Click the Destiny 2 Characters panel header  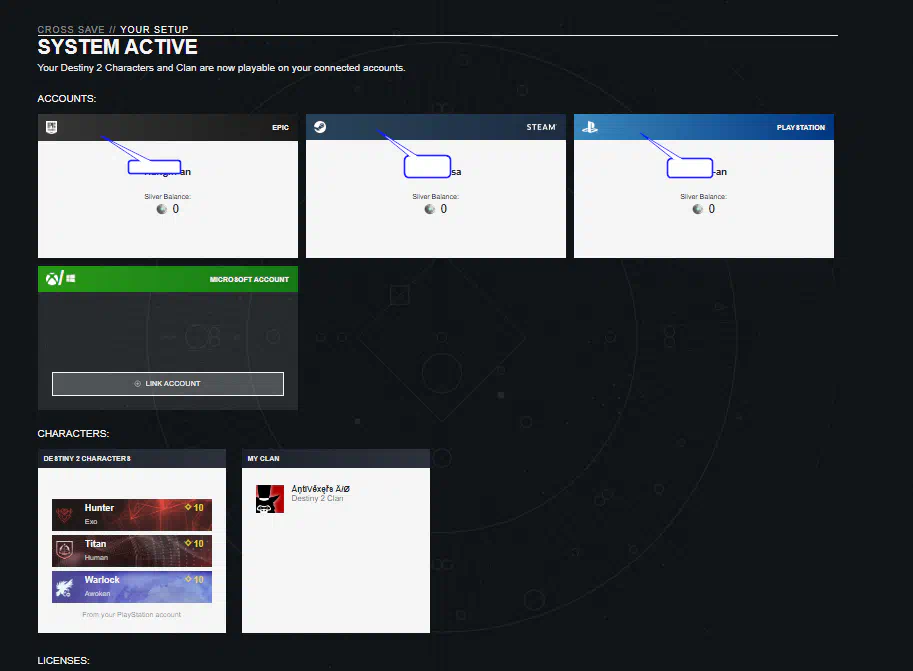coord(87,458)
